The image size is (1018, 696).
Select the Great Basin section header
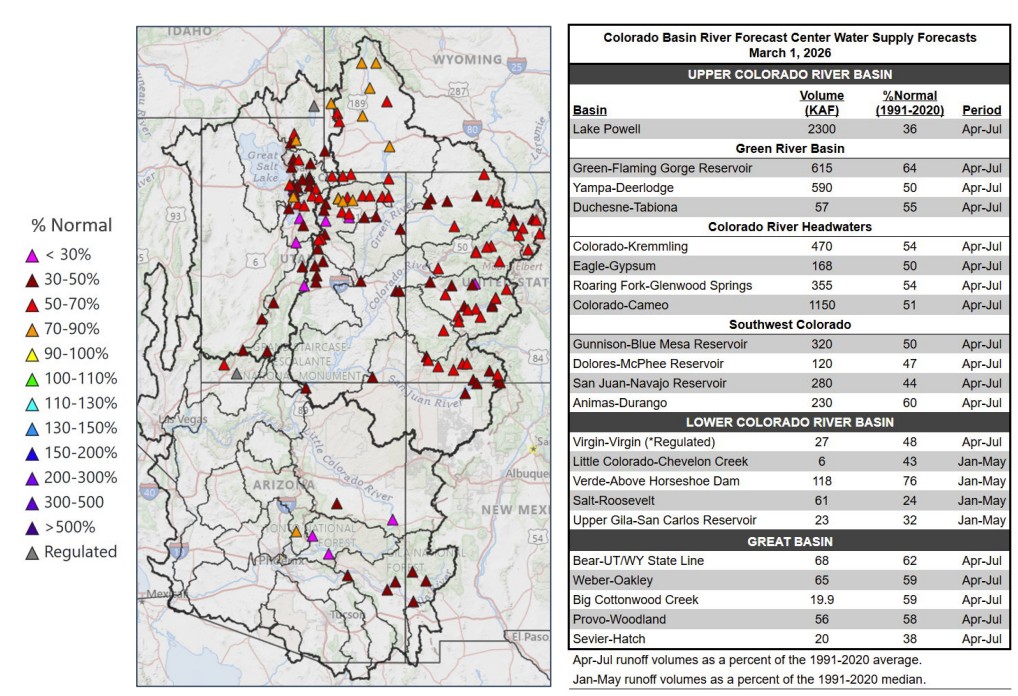789,541
